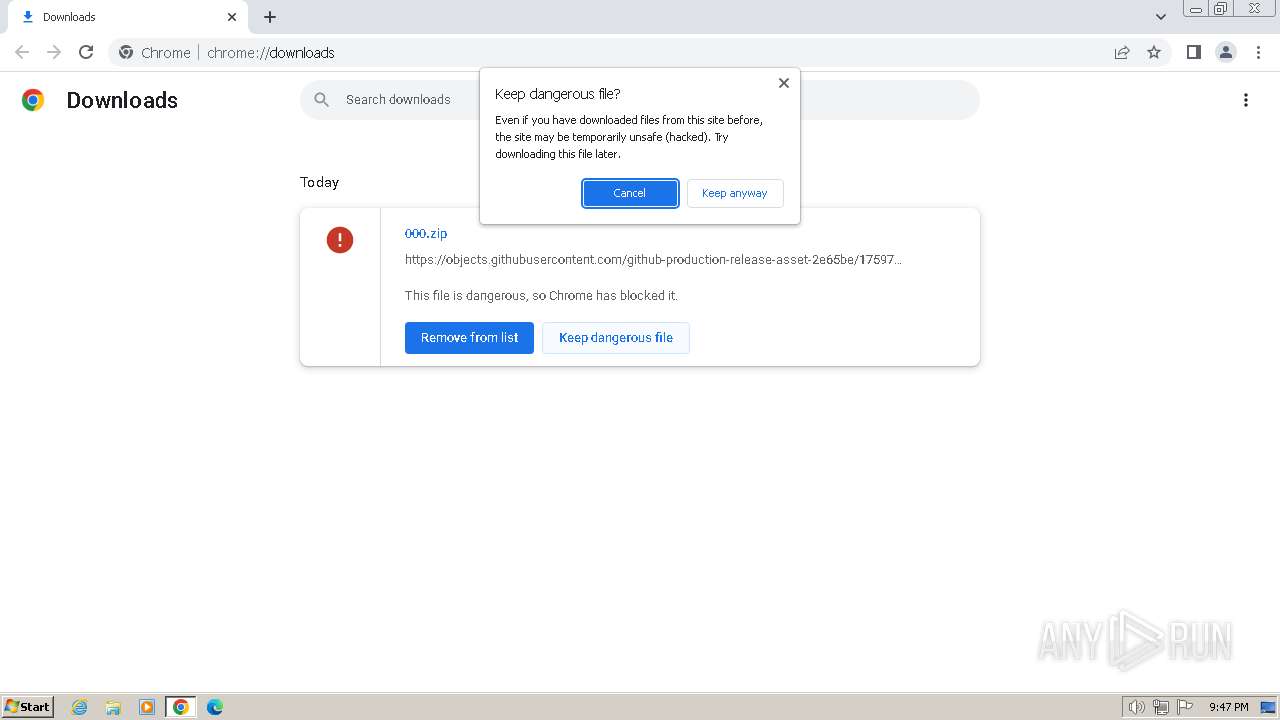1280x720 pixels.
Task: Click the 9:47 PM system clock
Action: [1229, 707]
